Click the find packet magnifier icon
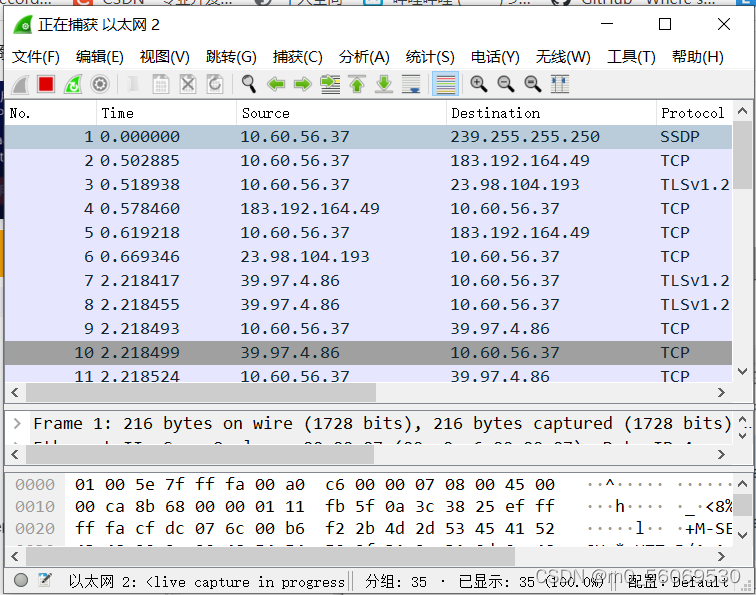756x595 pixels. pos(249,85)
